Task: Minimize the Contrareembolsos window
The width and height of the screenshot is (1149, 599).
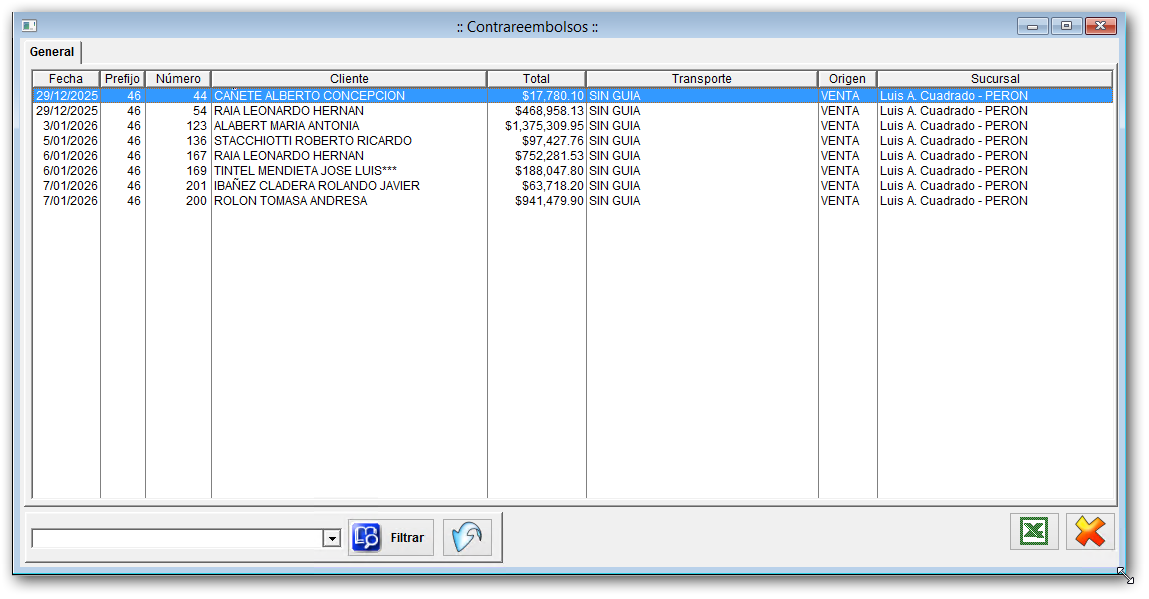Action: pyautogui.click(x=1033, y=26)
